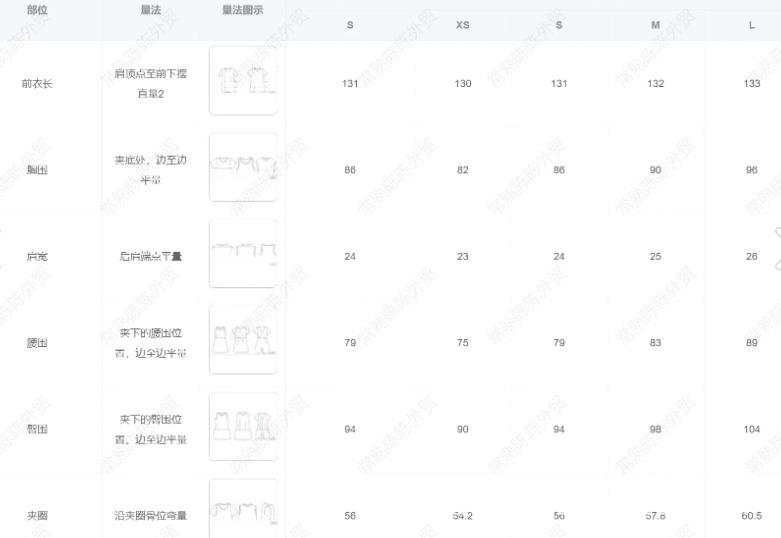The width and height of the screenshot is (781, 538).
Task: Open the 胸围 measurement diagram thumbnail
Action: 243,167
